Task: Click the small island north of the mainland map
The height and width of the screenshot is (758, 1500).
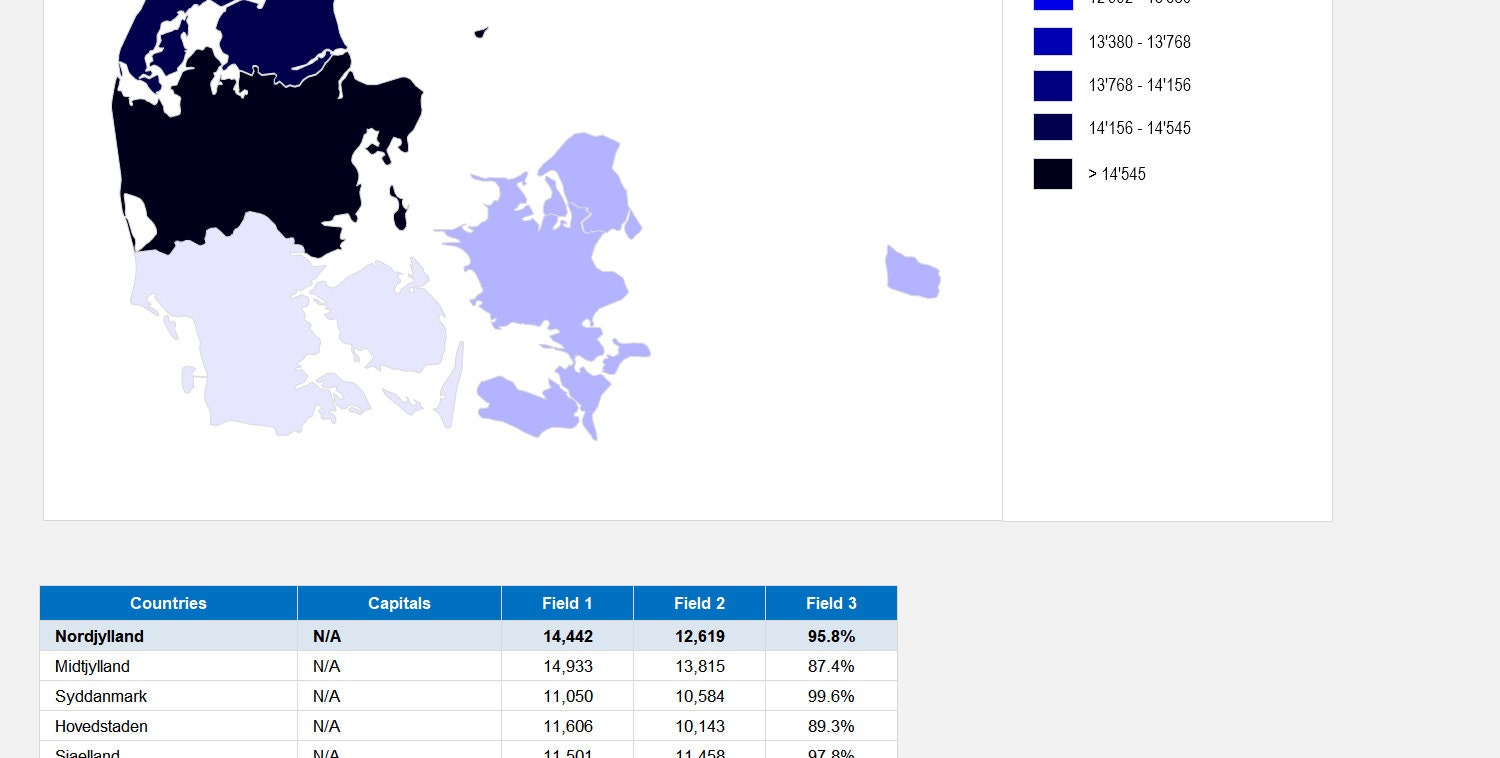Action: pyautogui.click(x=481, y=32)
